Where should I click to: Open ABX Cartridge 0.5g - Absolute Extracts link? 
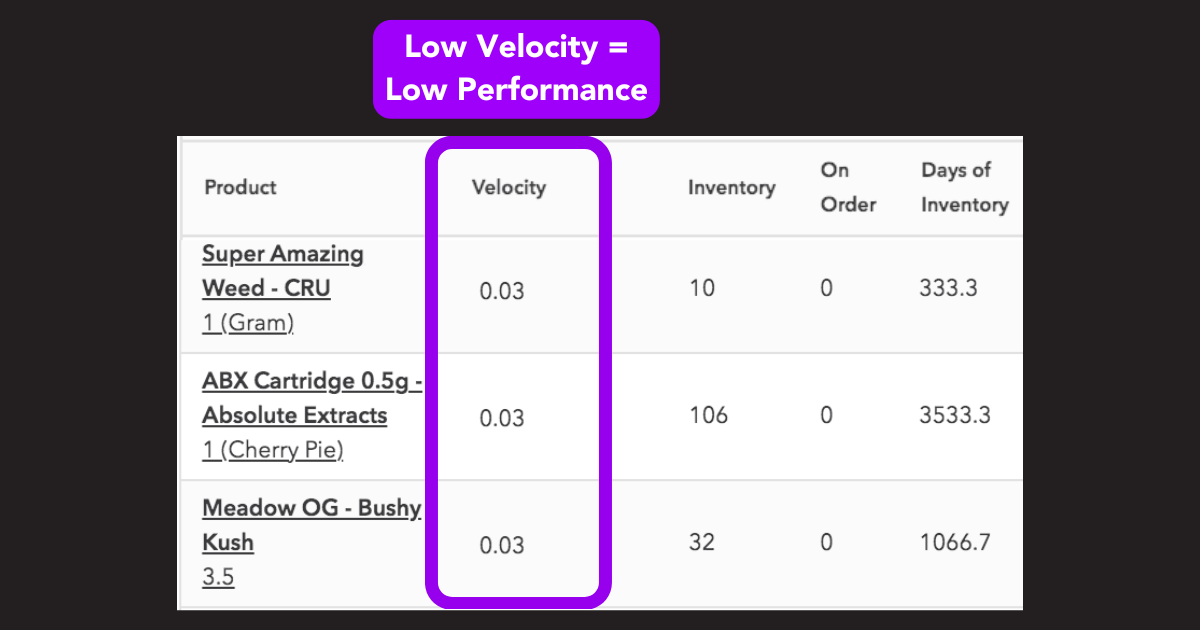(x=311, y=398)
